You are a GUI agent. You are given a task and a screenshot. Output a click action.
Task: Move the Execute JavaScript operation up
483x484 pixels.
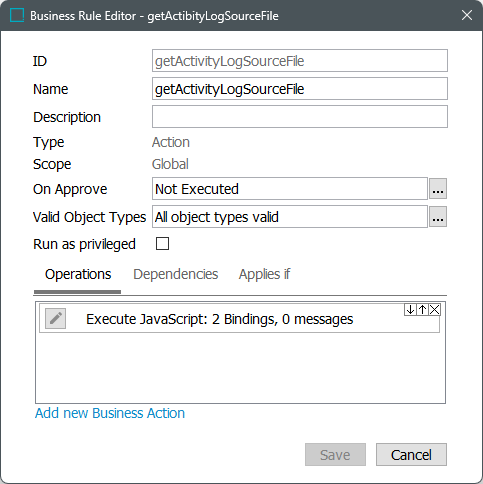pyautogui.click(x=422, y=310)
